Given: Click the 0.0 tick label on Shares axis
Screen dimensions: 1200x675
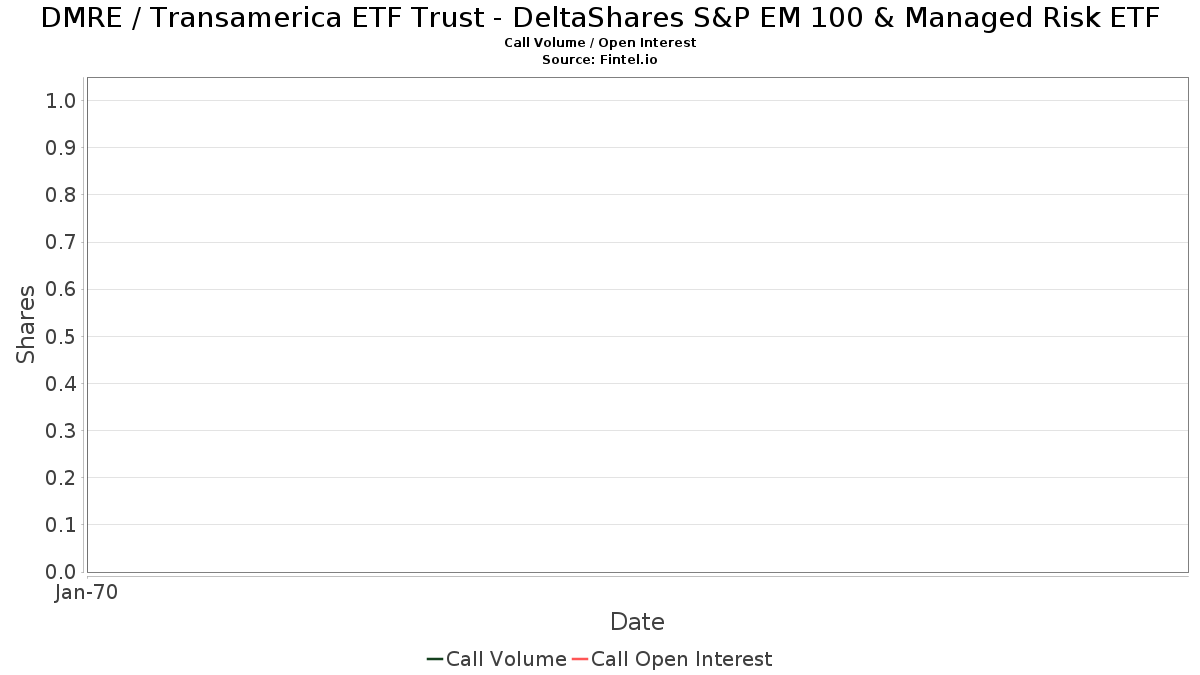Looking at the screenshot, I should (x=61, y=572).
